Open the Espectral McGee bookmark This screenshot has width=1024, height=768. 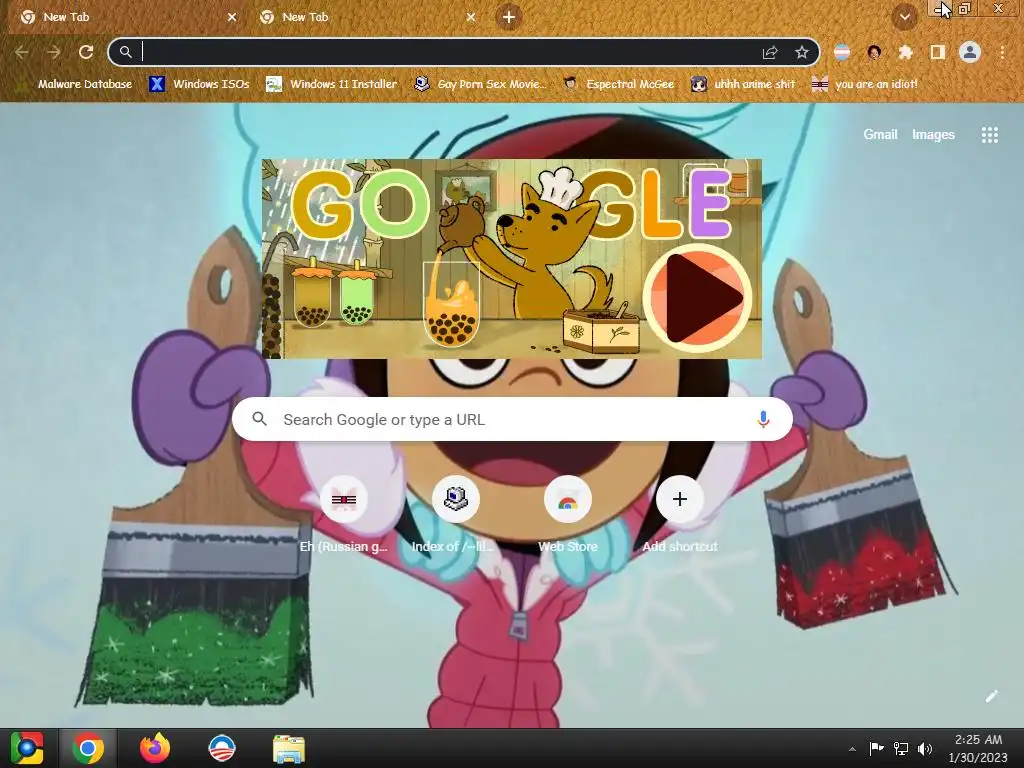click(x=618, y=84)
